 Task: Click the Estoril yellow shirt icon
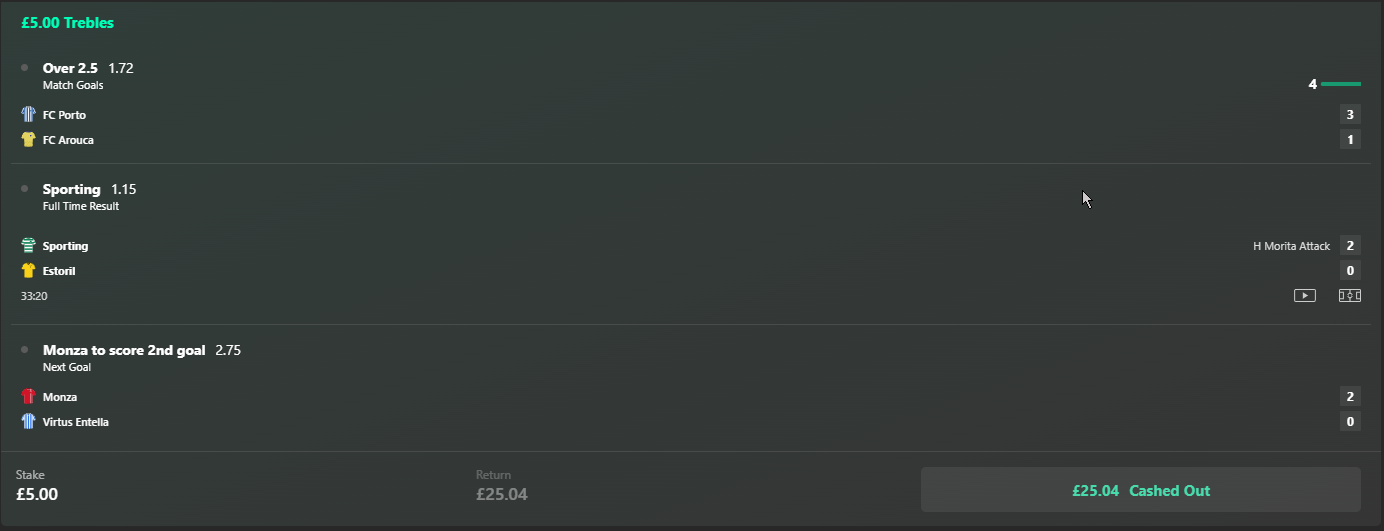click(28, 271)
